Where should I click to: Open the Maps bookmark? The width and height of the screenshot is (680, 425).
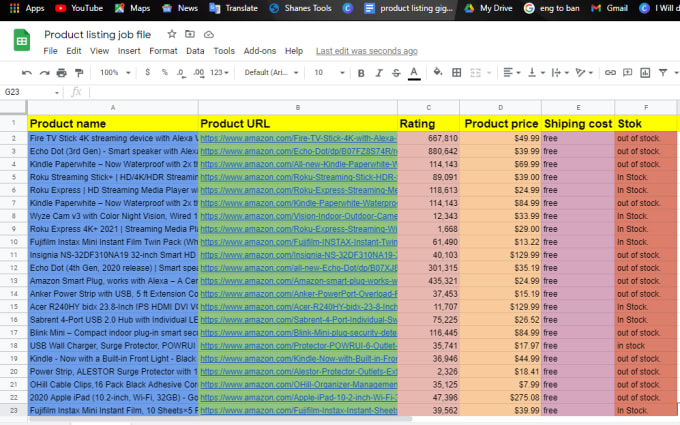(132, 8)
